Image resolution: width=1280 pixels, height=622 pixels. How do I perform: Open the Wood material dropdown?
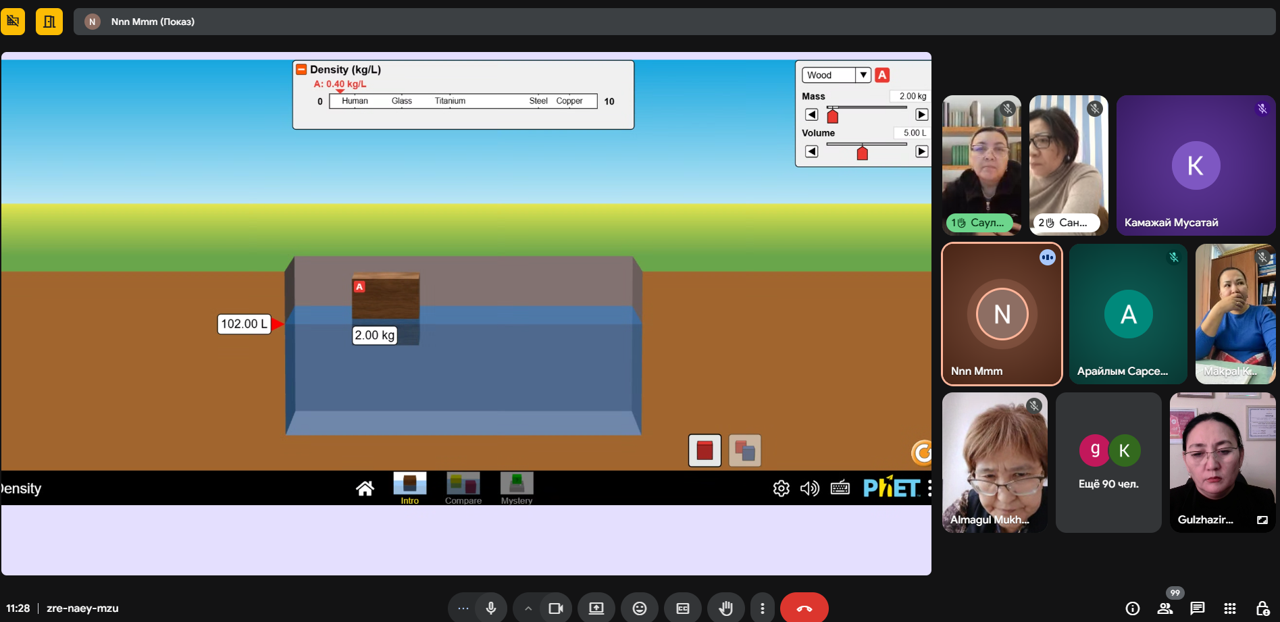(862, 75)
